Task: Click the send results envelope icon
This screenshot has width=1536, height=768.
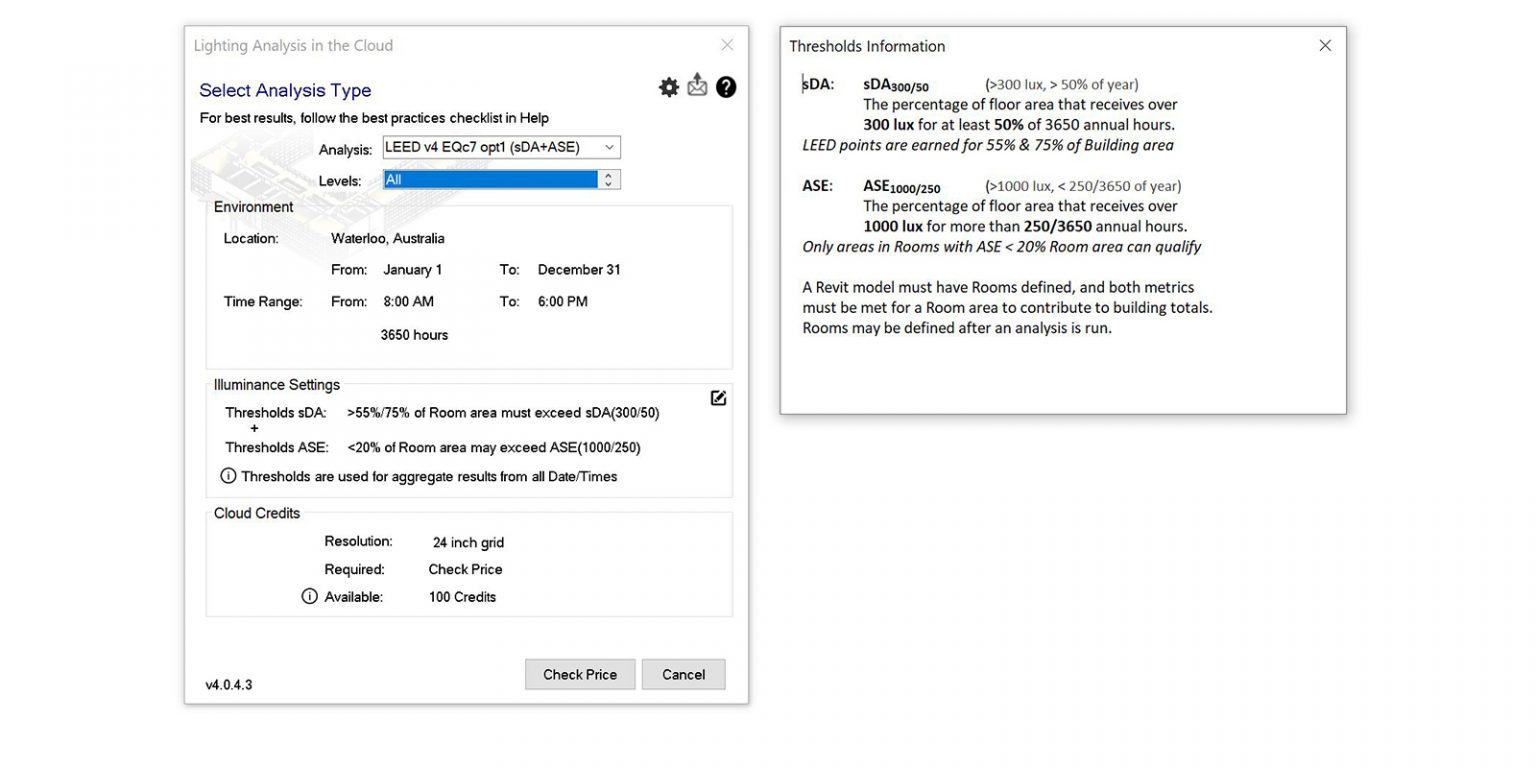Action: coord(697,87)
